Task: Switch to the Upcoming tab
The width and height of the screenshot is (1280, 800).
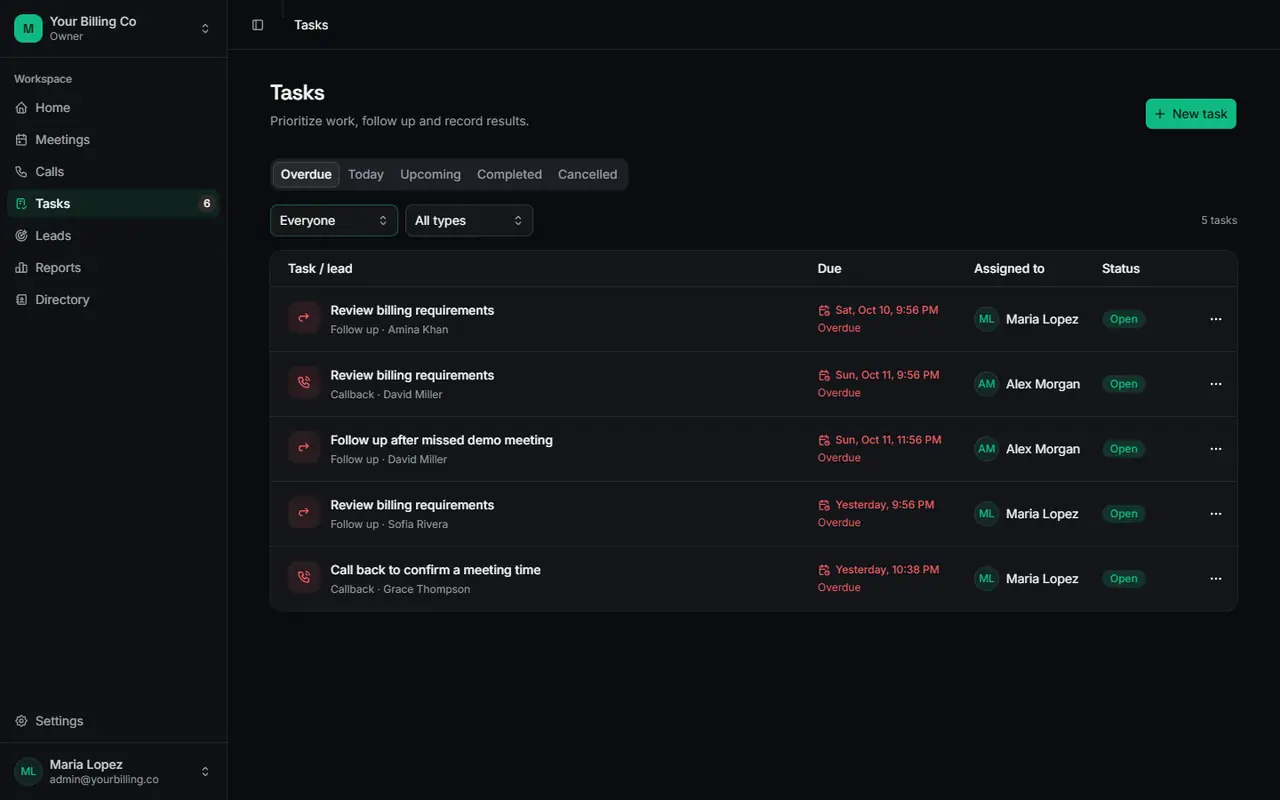Action: (430, 174)
